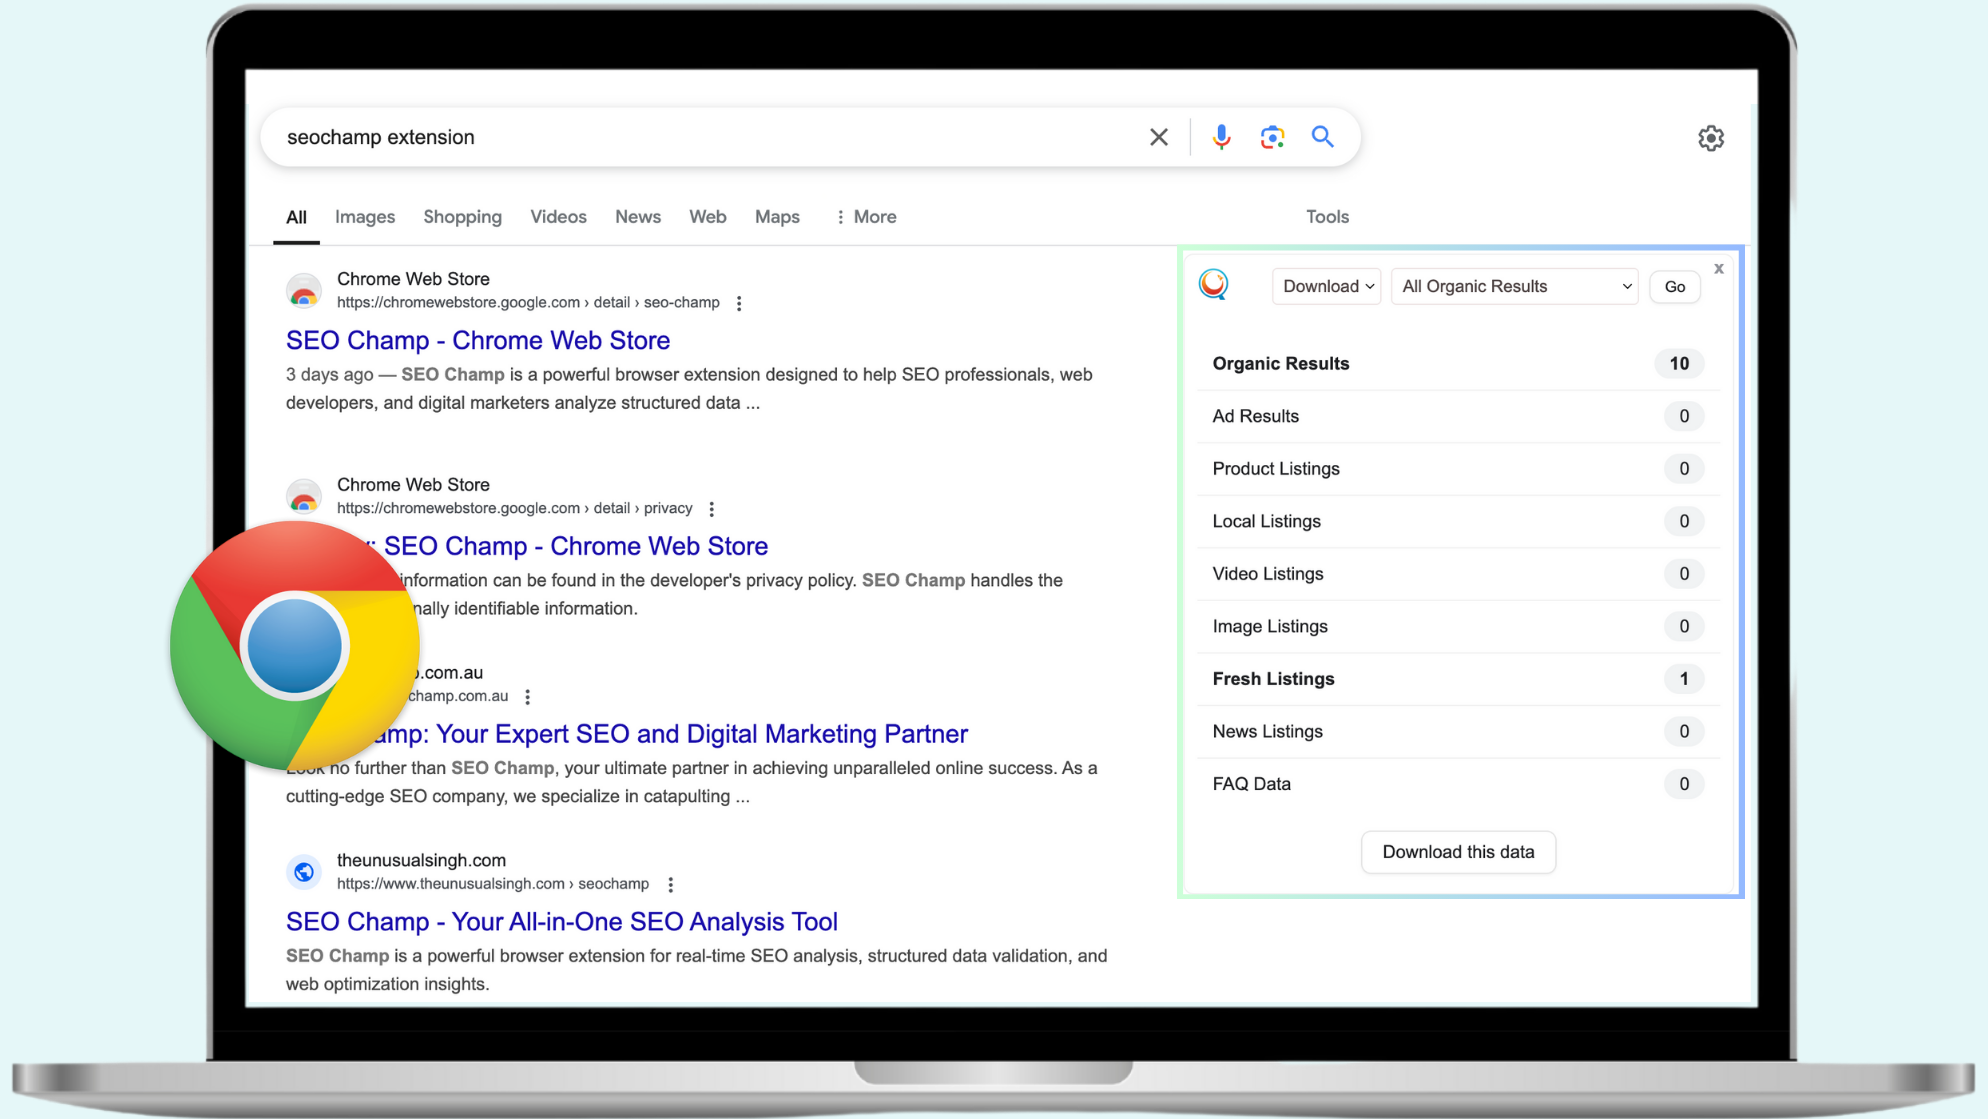
Task: Select the Video Listings row
Action: (x=1458, y=574)
